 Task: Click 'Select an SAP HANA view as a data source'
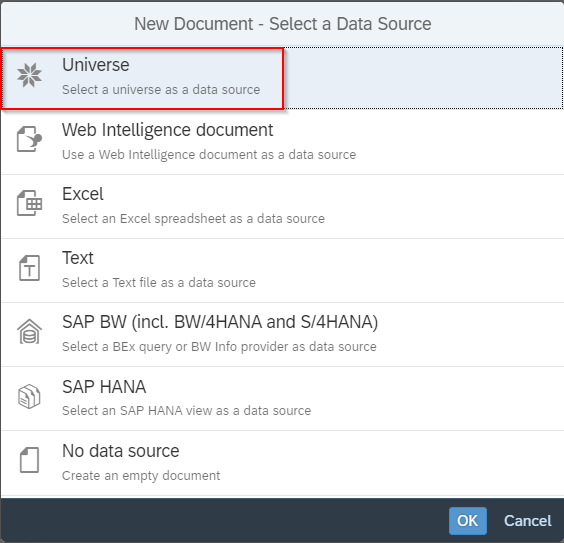click(x=187, y=411)
